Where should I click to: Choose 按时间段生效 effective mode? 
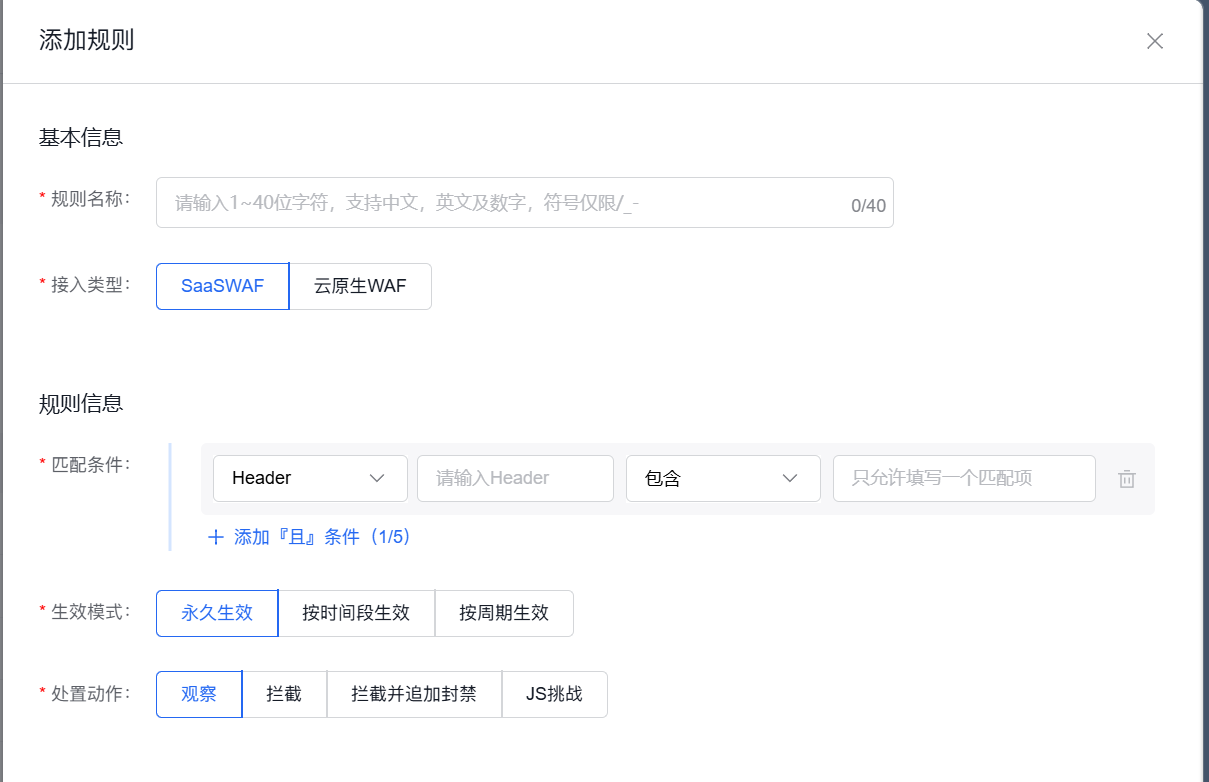pos(356,613)
